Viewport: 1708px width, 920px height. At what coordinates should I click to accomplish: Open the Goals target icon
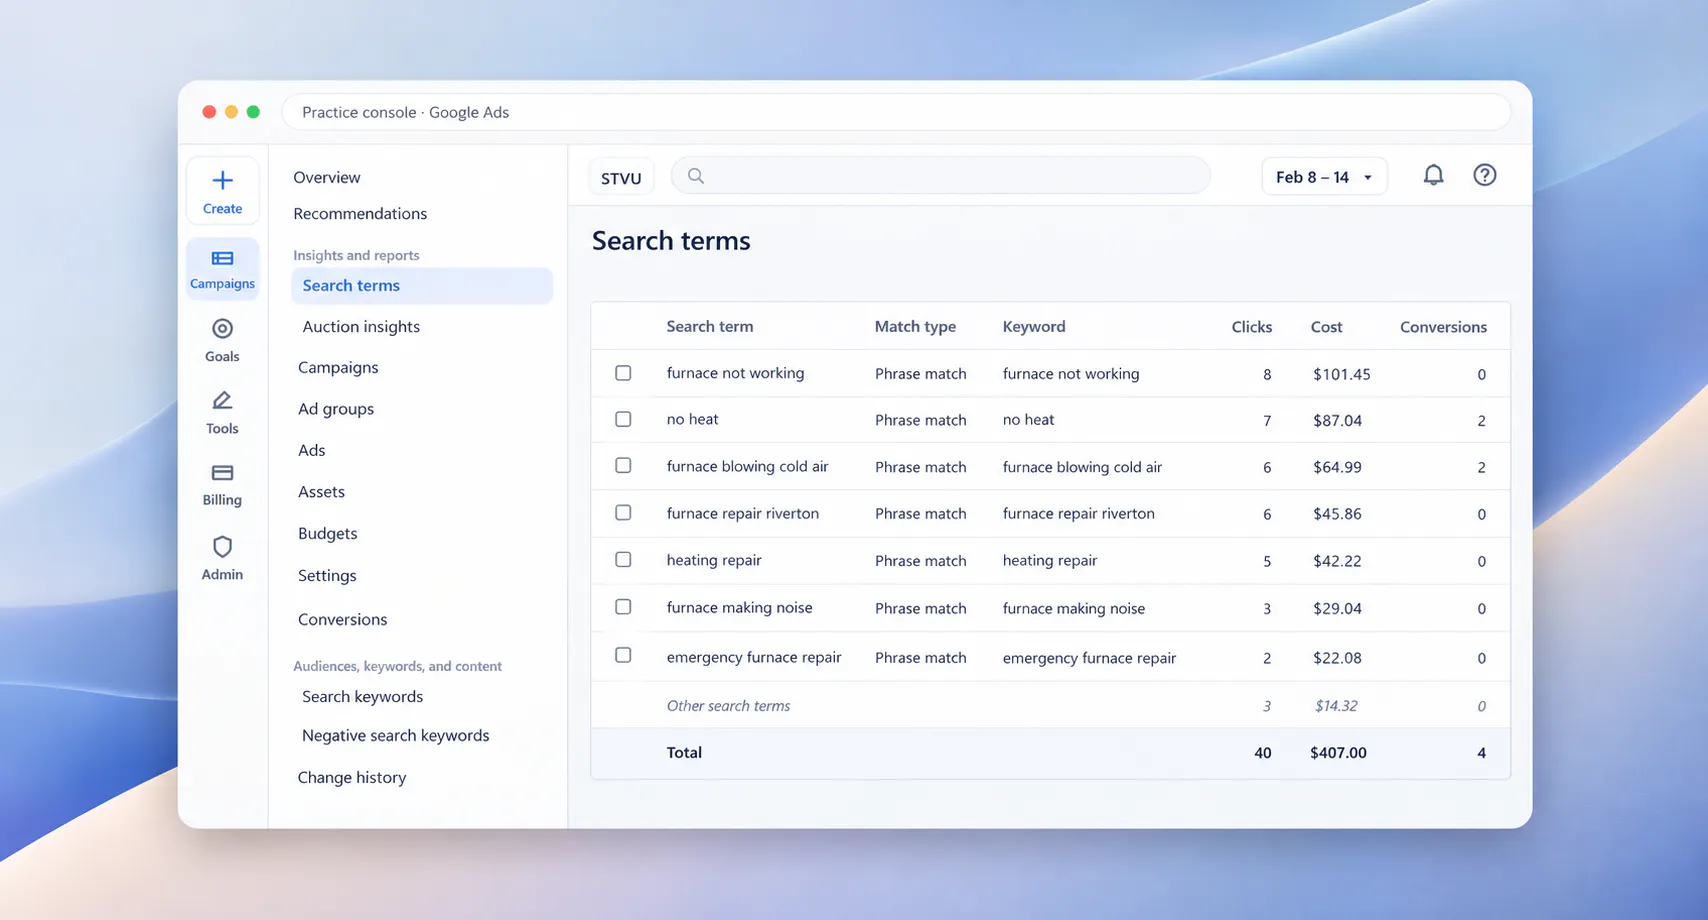(222, 329)
